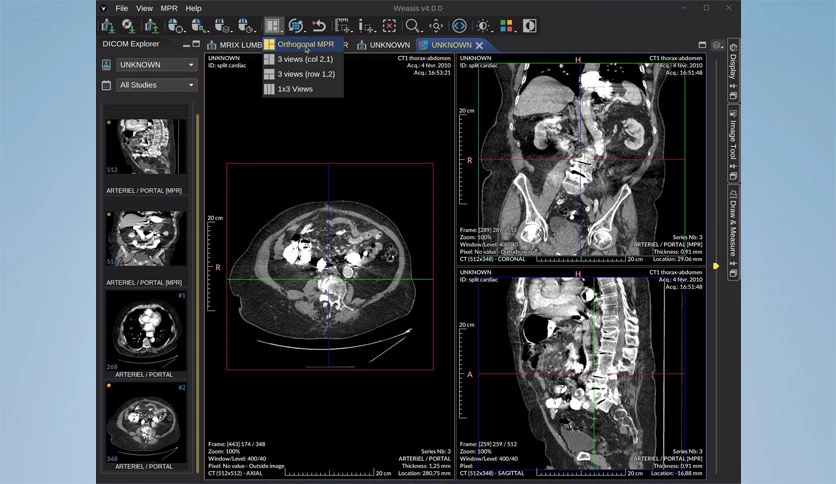Click the reset view icon with red dot
Viewport: 836px width, 484px height.
point(319,26)
